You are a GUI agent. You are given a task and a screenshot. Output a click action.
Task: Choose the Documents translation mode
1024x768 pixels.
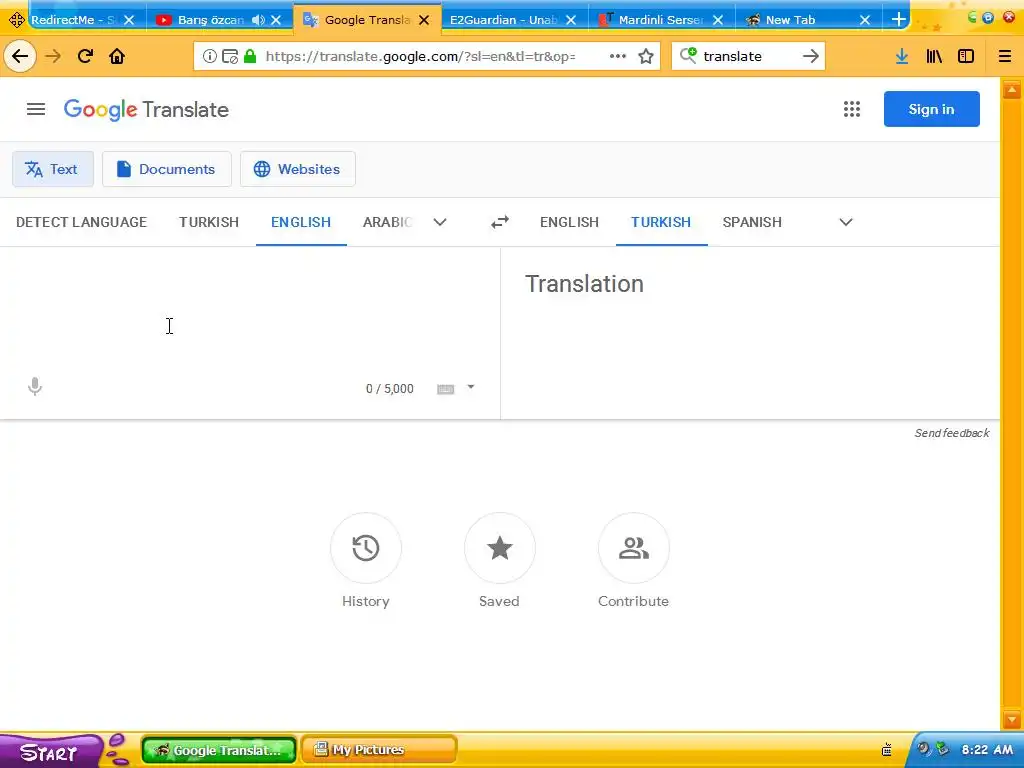pos(167,169)
